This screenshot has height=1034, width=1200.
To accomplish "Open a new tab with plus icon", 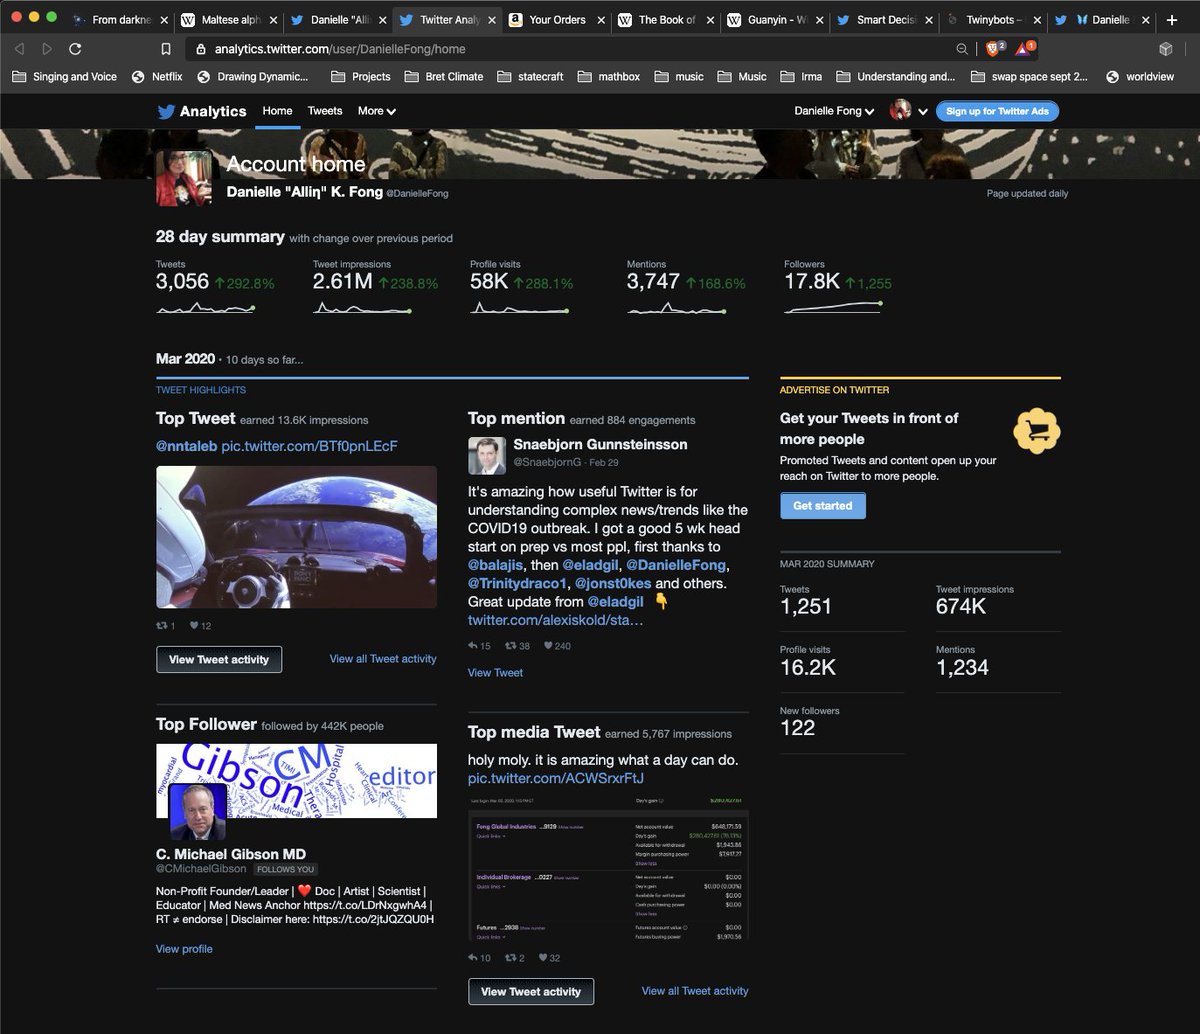I will click(x=1172, y=19).
